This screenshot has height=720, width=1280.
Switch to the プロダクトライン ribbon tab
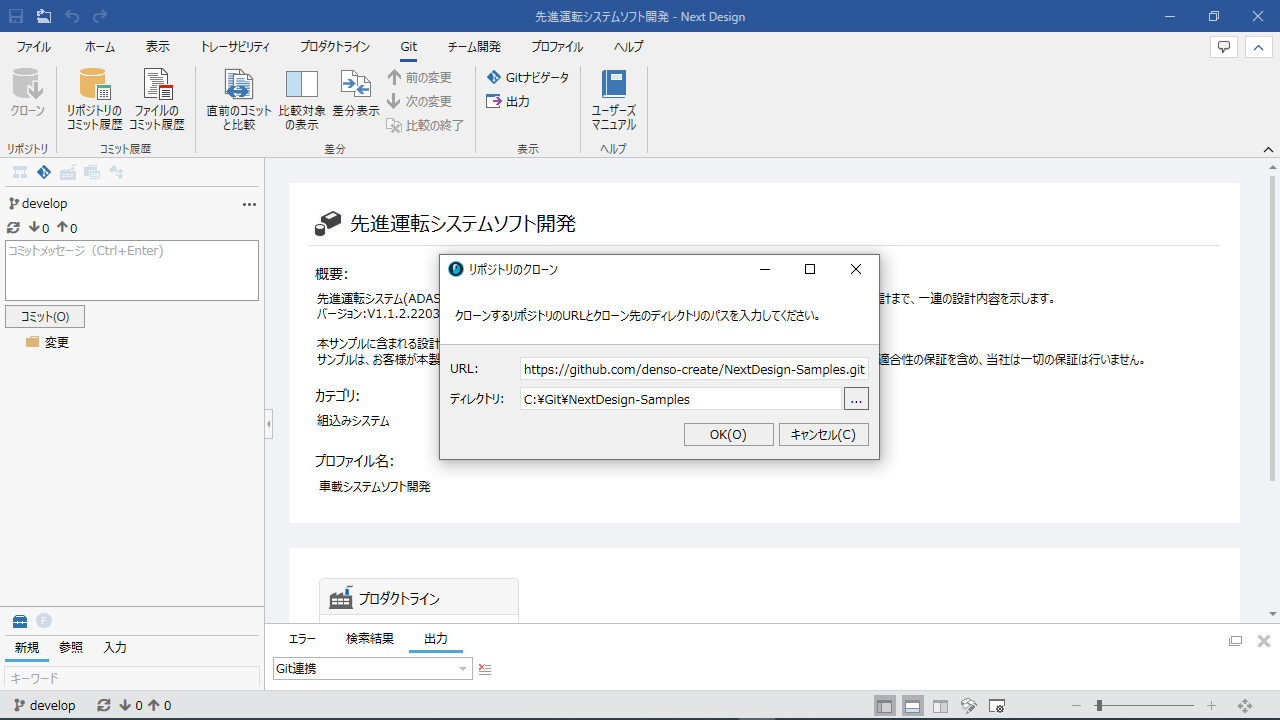[335, 47]
